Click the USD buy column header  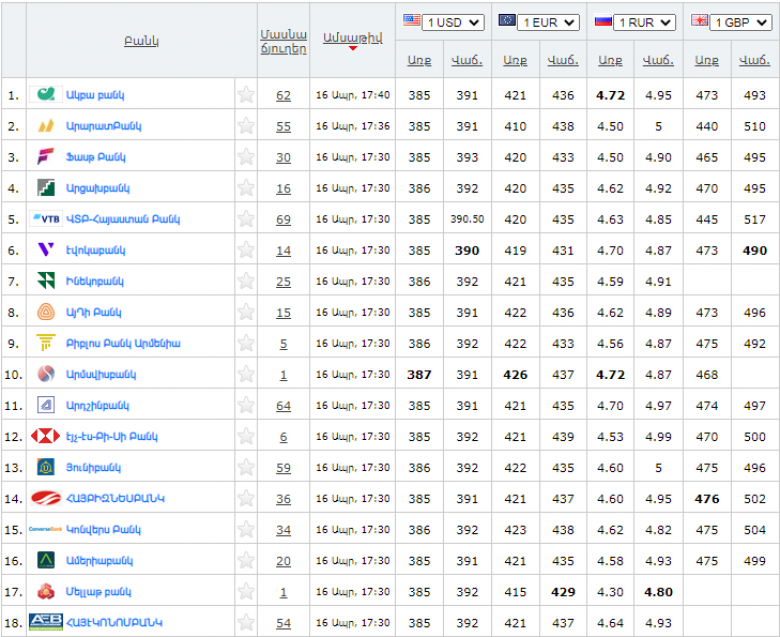point(419,61)
